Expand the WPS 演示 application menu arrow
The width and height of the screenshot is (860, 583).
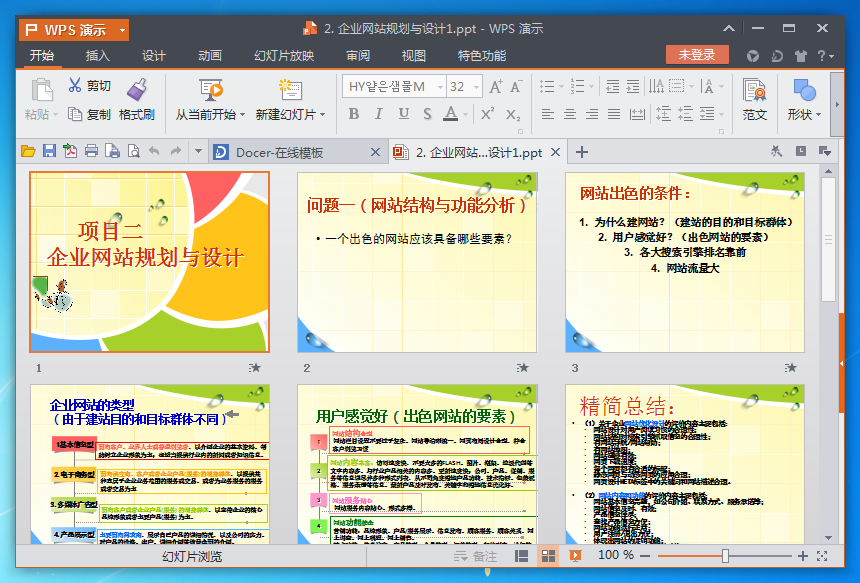122,30
